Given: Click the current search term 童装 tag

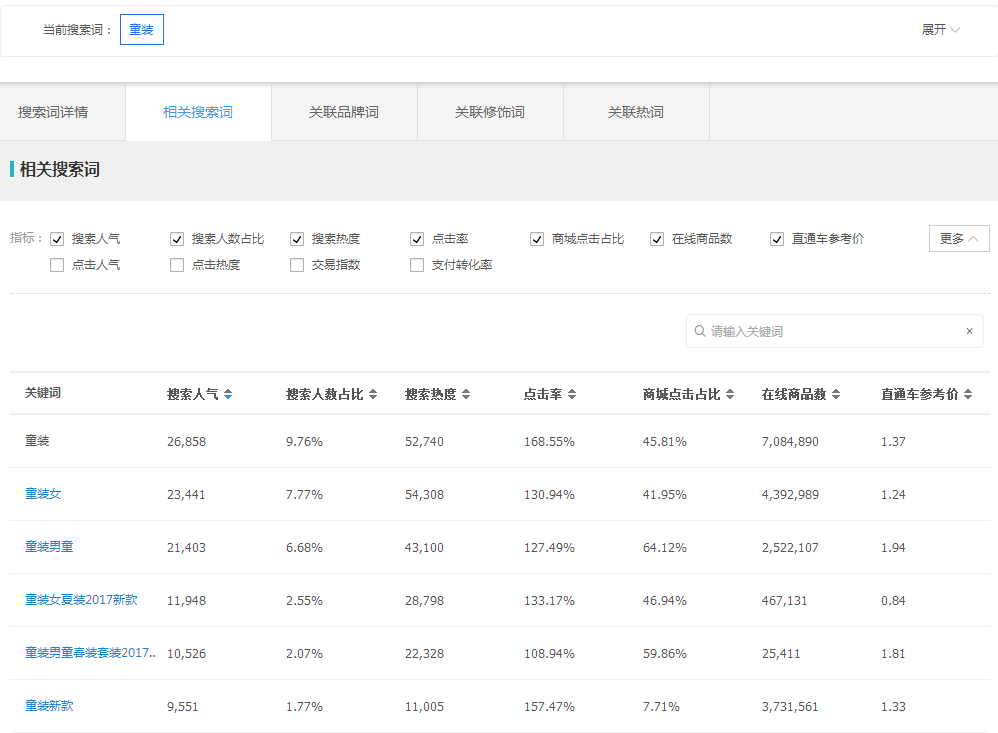Looking at the screenshot, I should [x=142, y=30].
